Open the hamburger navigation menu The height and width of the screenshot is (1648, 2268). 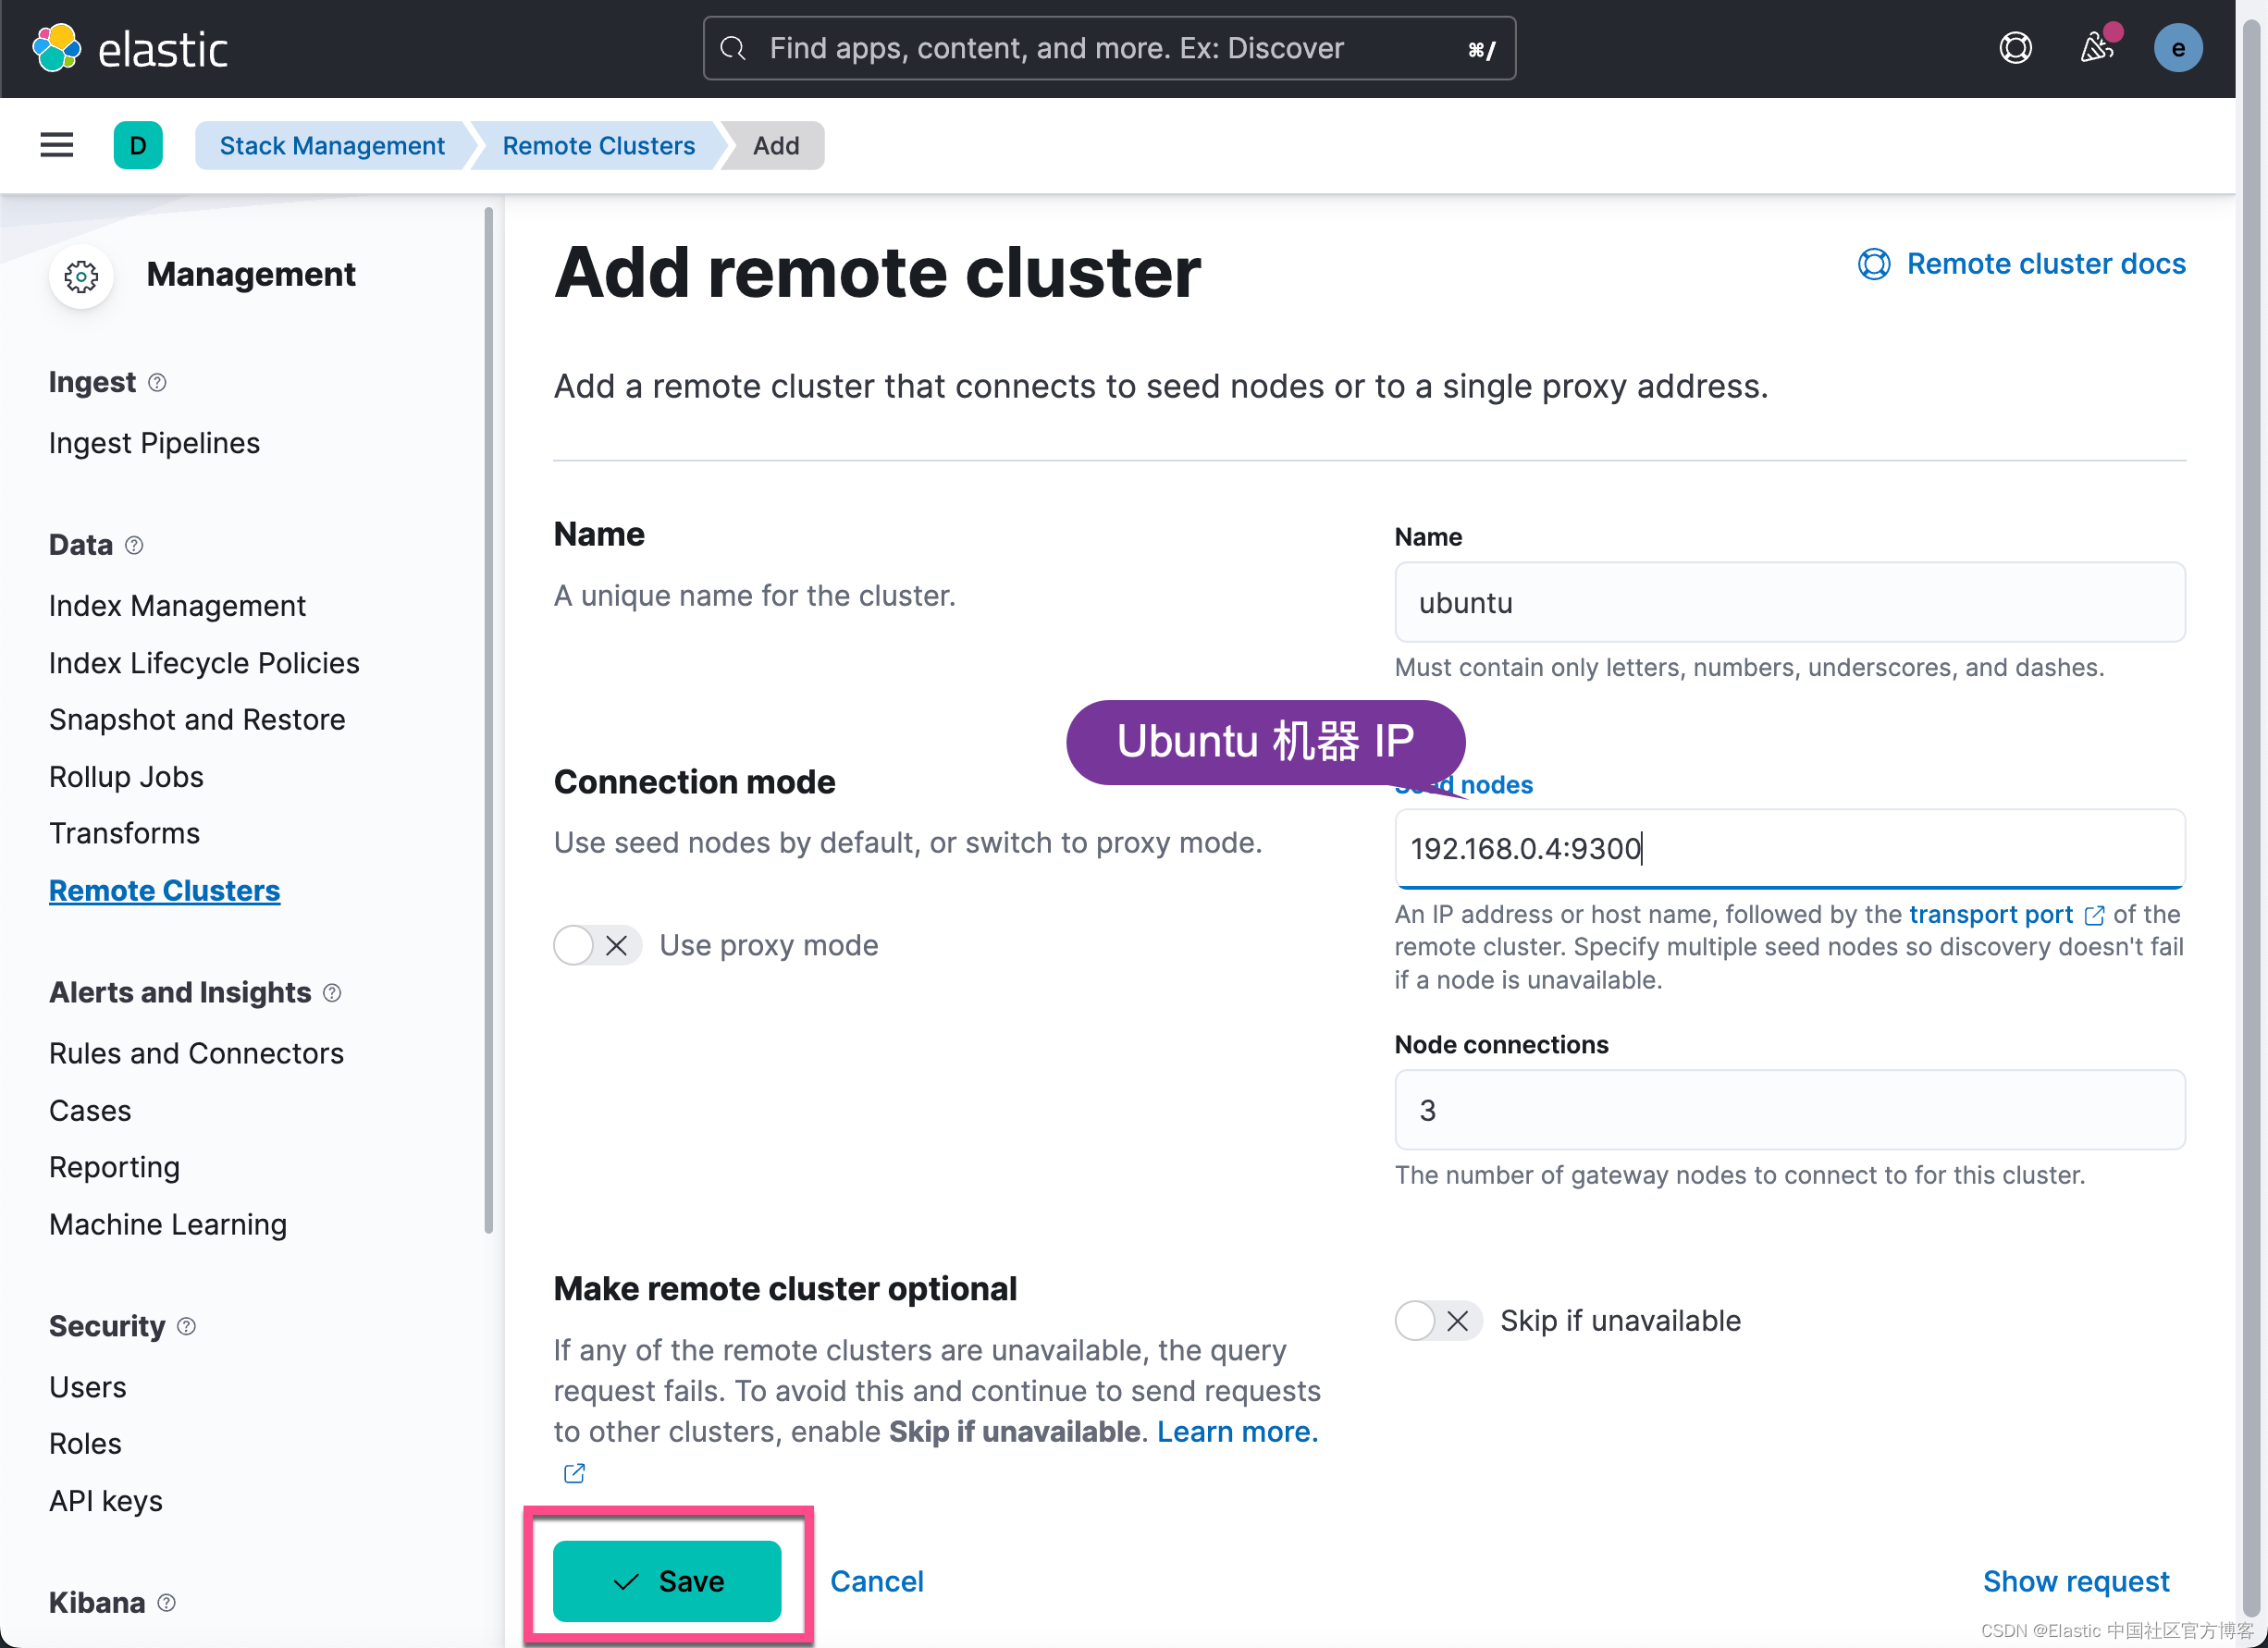pos(56,145)
